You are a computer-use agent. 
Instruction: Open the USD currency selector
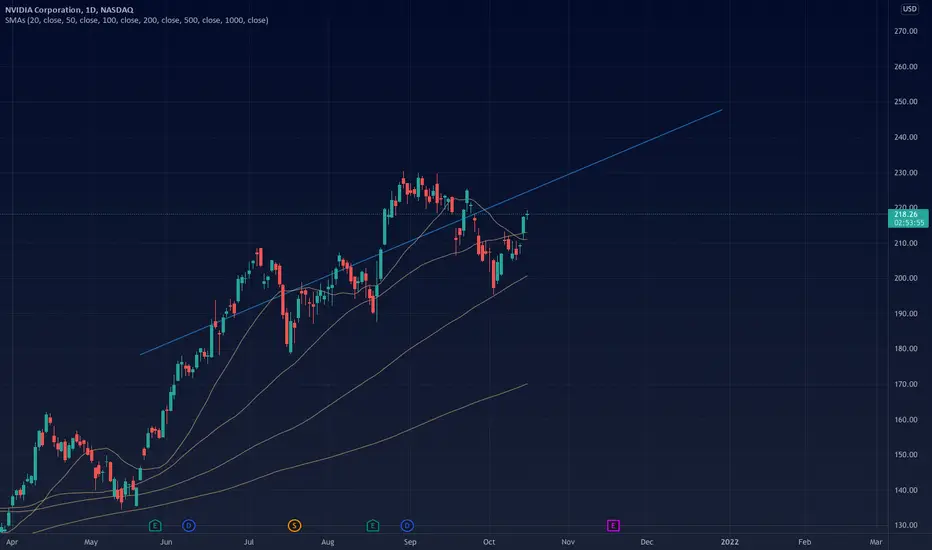909,9
